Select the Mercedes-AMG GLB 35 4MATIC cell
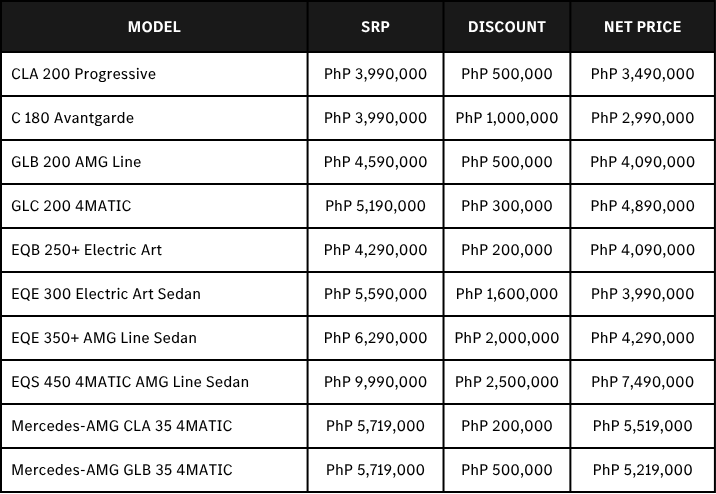Screen dimensions: 716x494 coord(154,469)
